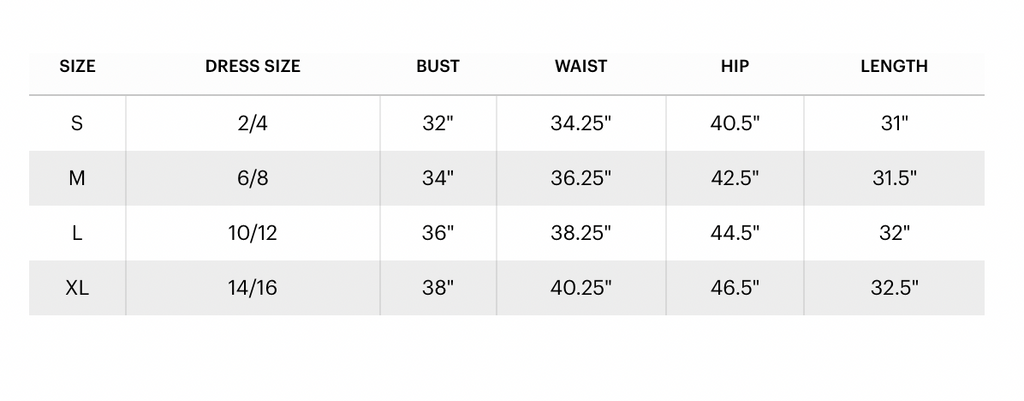Click dress size 2/4 cell
The width and height of the screenshot is (1024, 401).
tap(252, 124)
